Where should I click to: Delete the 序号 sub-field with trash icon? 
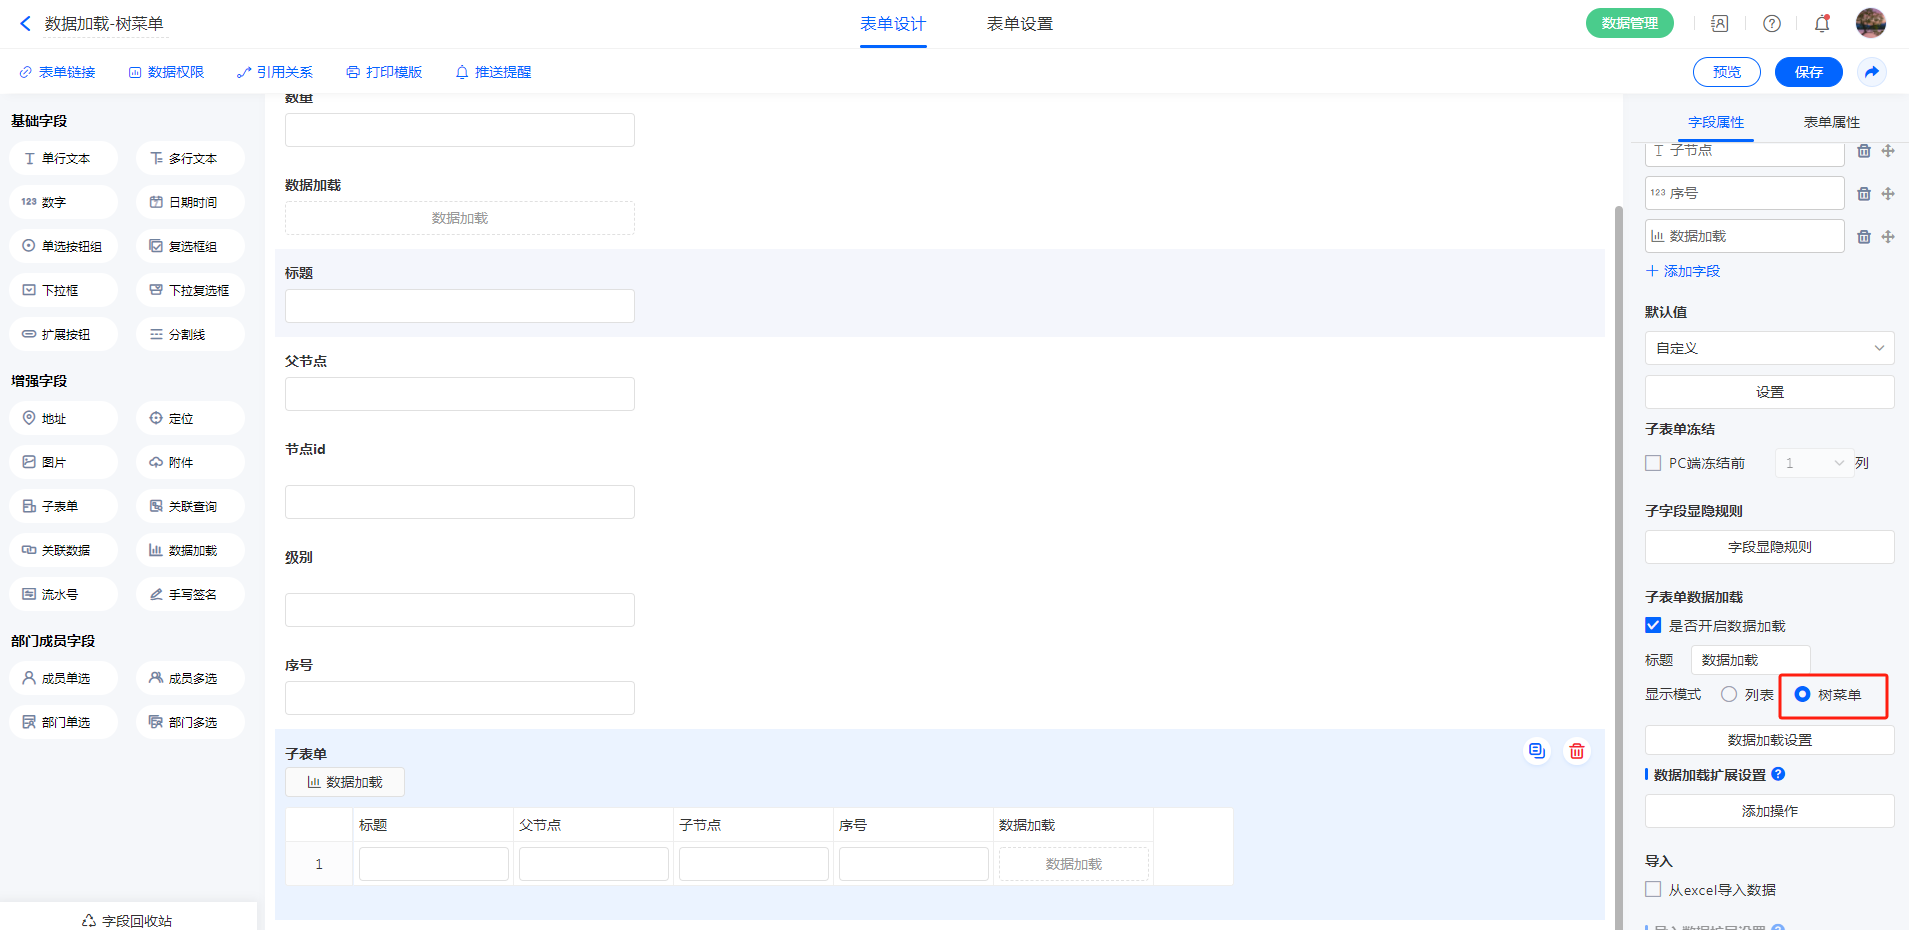[x=1863, y=194]
